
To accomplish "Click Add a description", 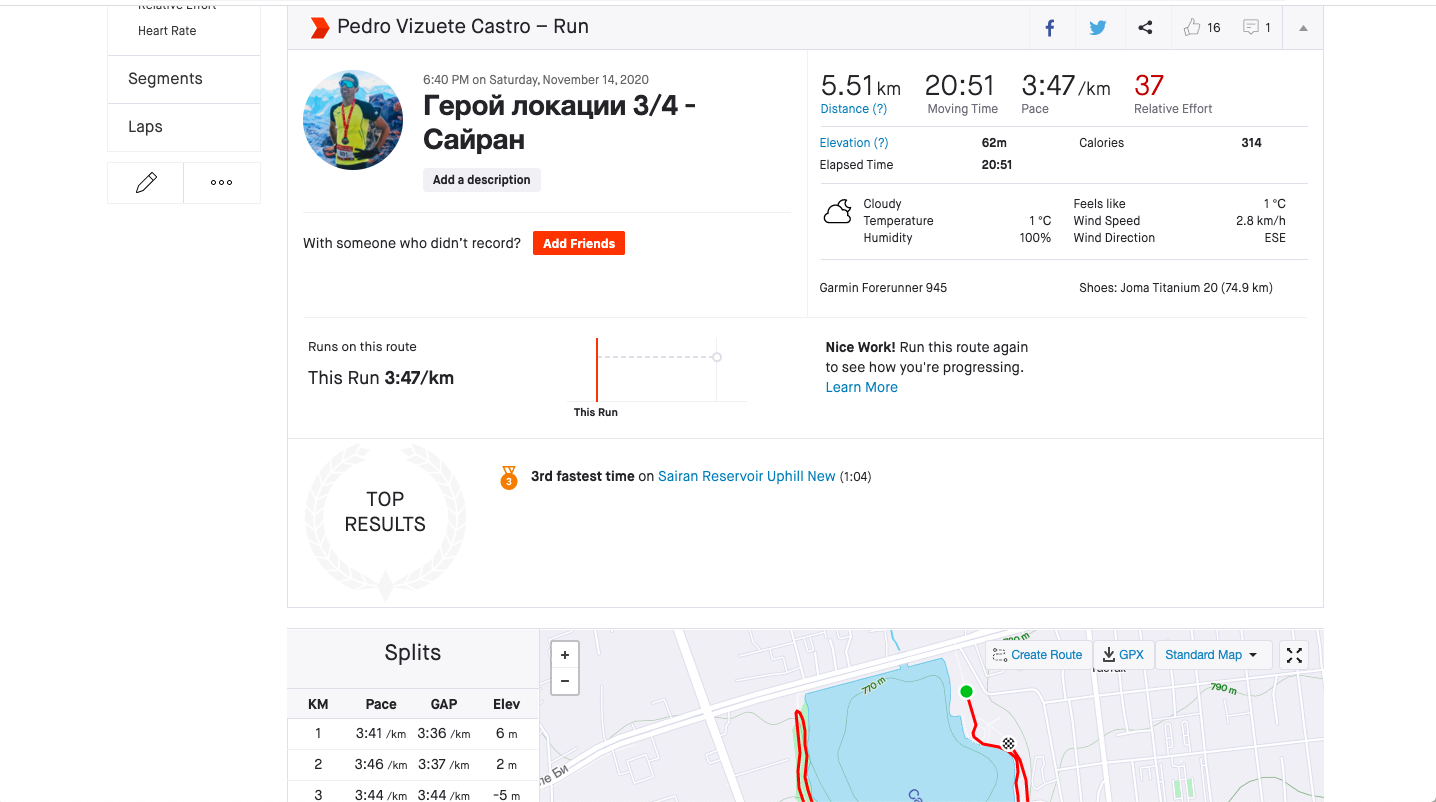I will [482, 180].
